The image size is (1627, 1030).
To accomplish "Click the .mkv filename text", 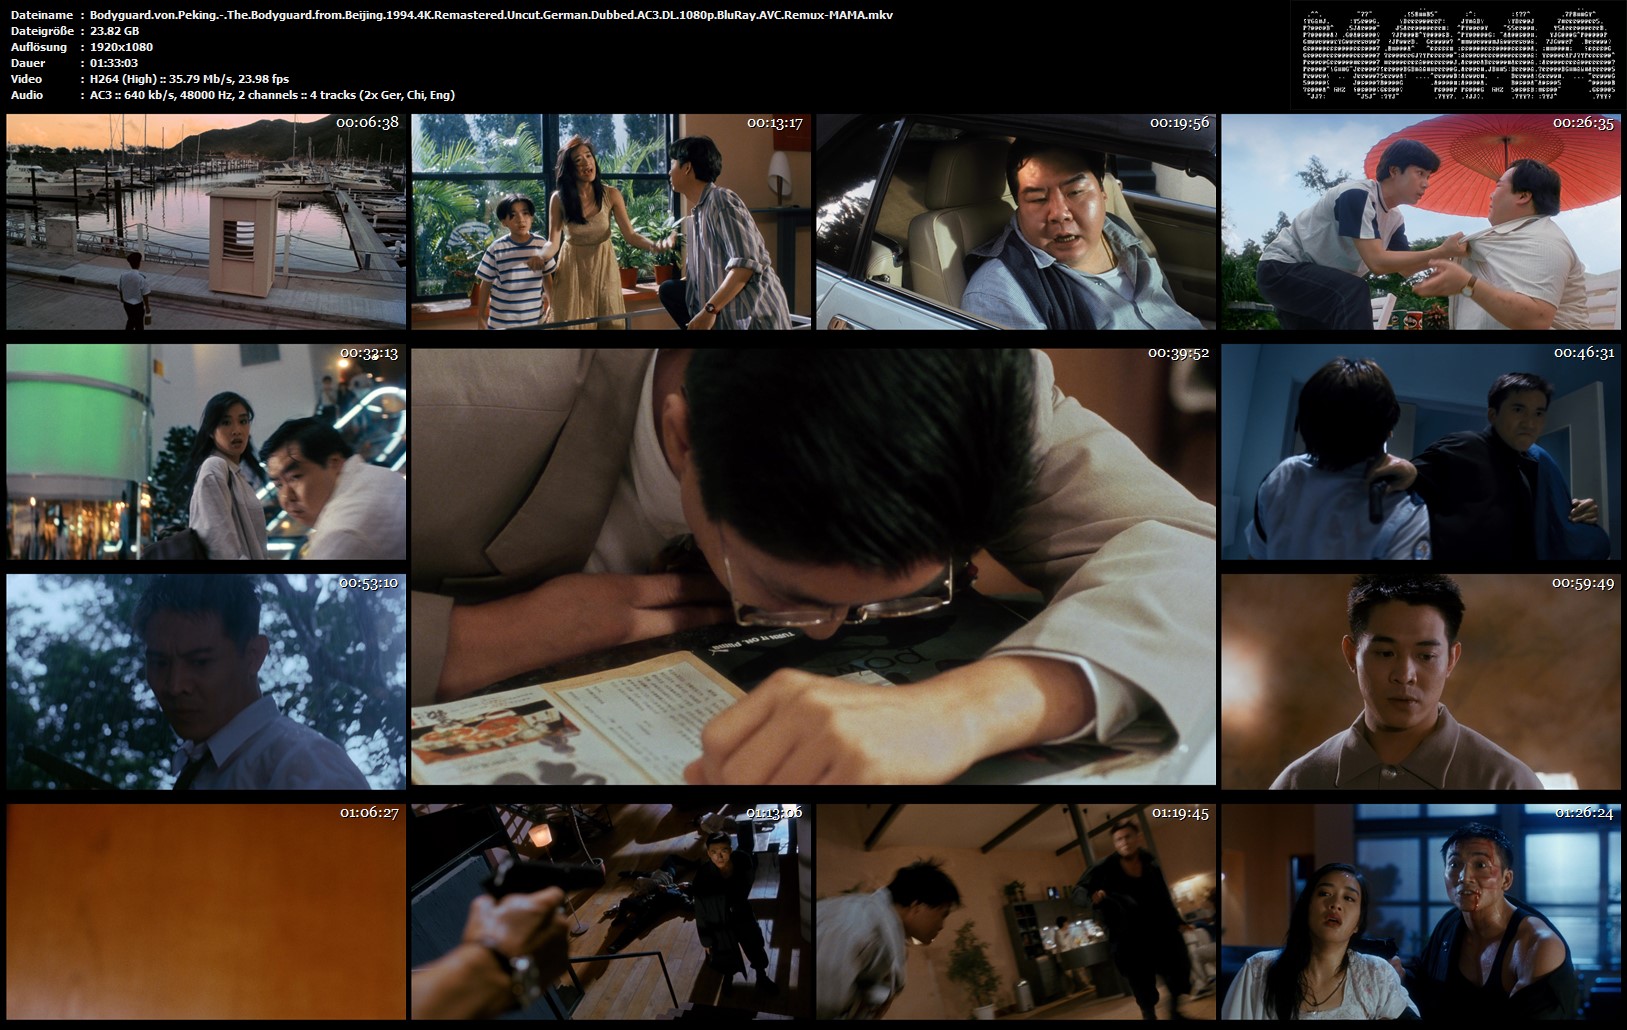I will coord(491,15).
